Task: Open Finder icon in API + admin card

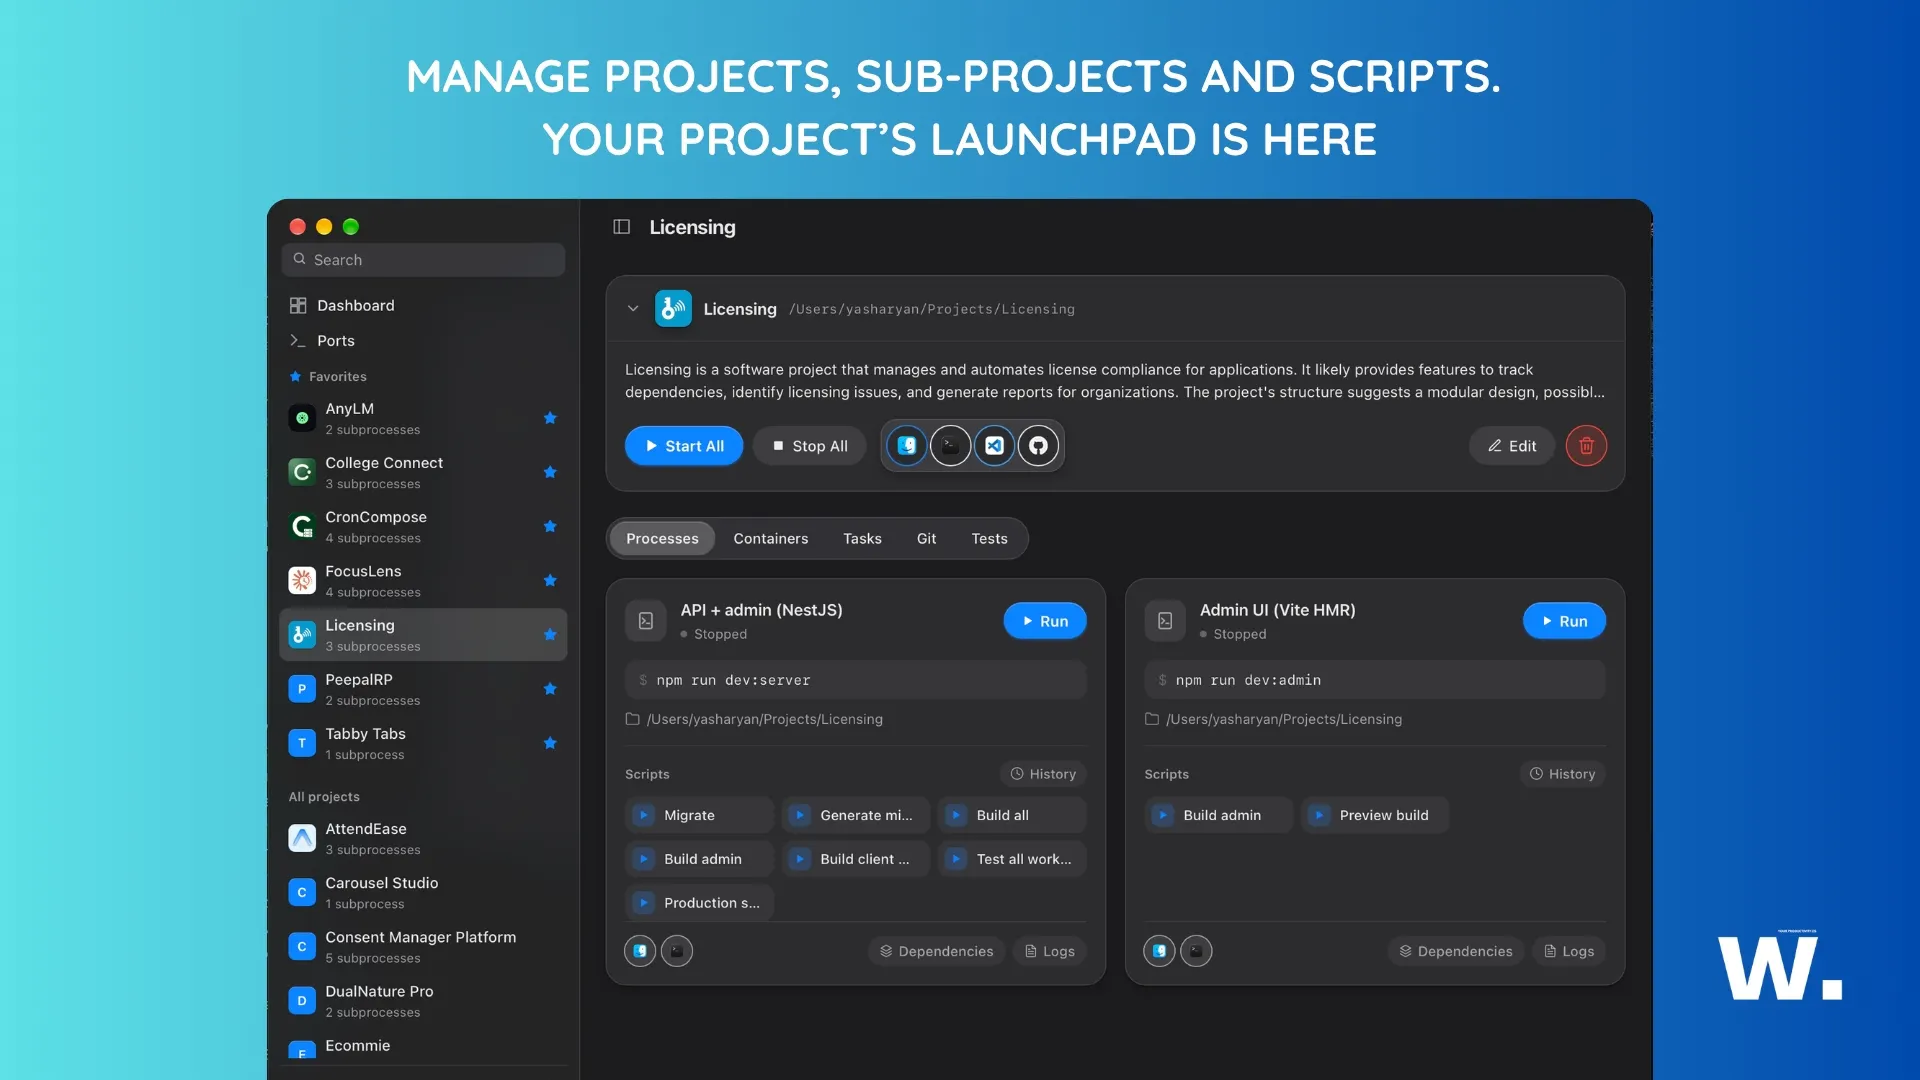Action: [x=640, y=951]
